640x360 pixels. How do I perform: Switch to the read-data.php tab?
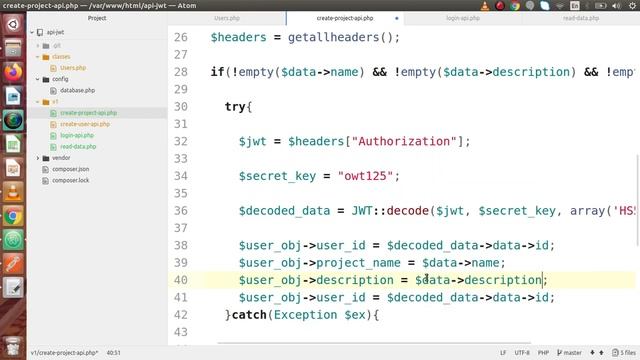[581, 18]
